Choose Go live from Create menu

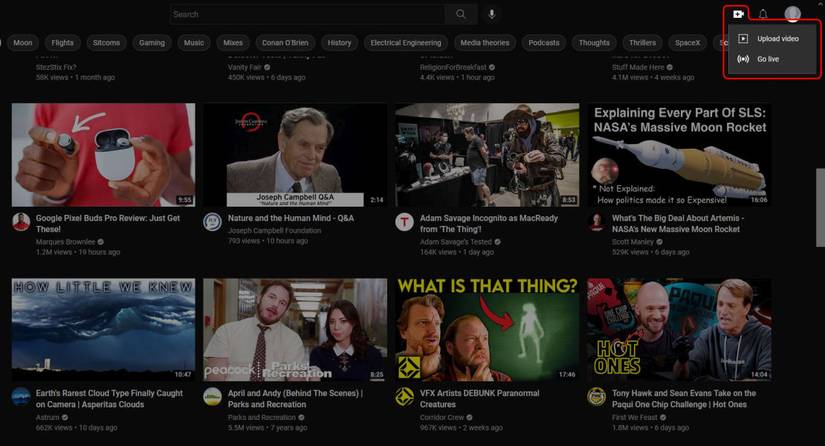[x=771, y=59]
